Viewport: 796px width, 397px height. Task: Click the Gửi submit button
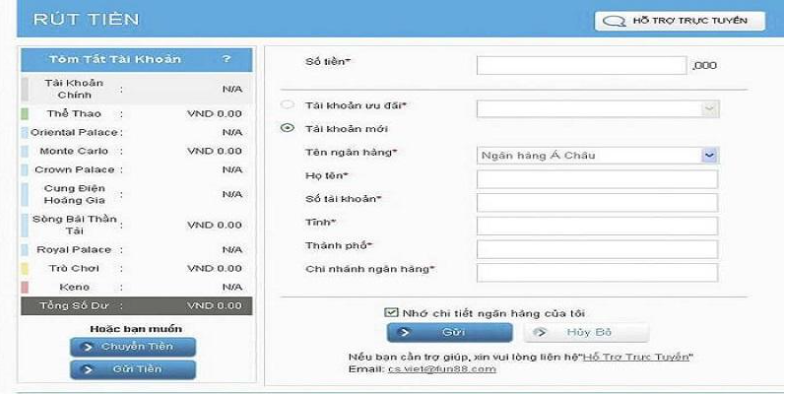[x=450, y=333]
